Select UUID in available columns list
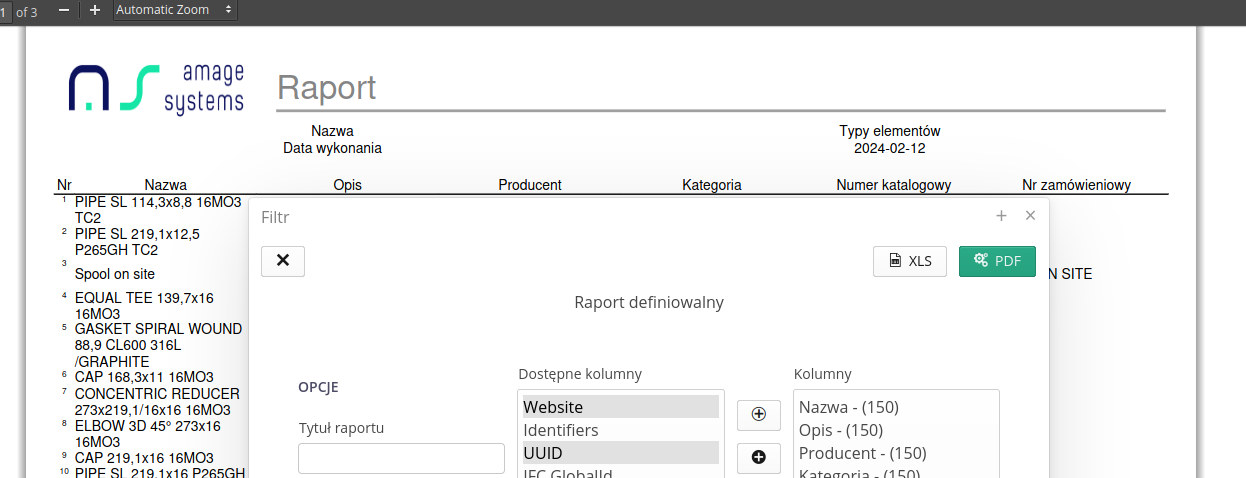Screen dimensions: 1246x478 pos(620,453)
